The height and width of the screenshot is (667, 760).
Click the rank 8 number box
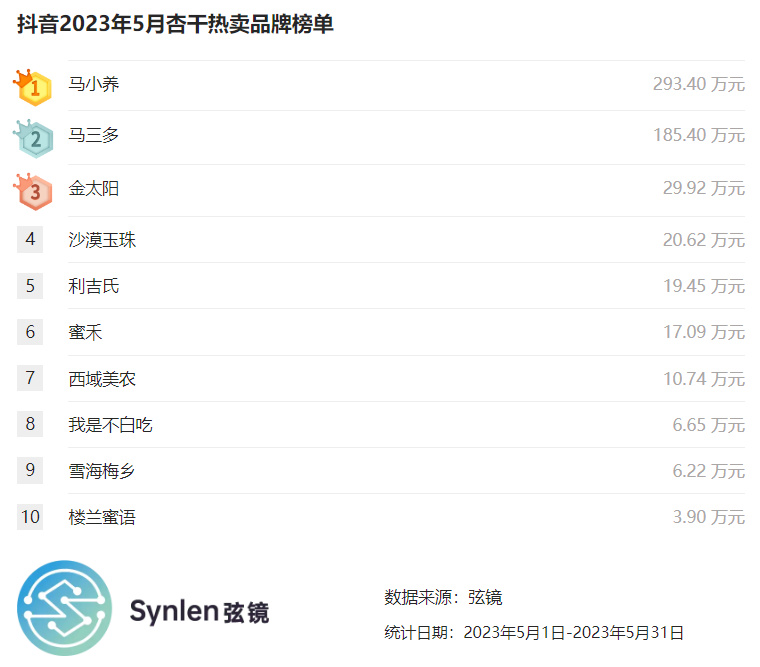pyautogui.click(x=30, y=424)
